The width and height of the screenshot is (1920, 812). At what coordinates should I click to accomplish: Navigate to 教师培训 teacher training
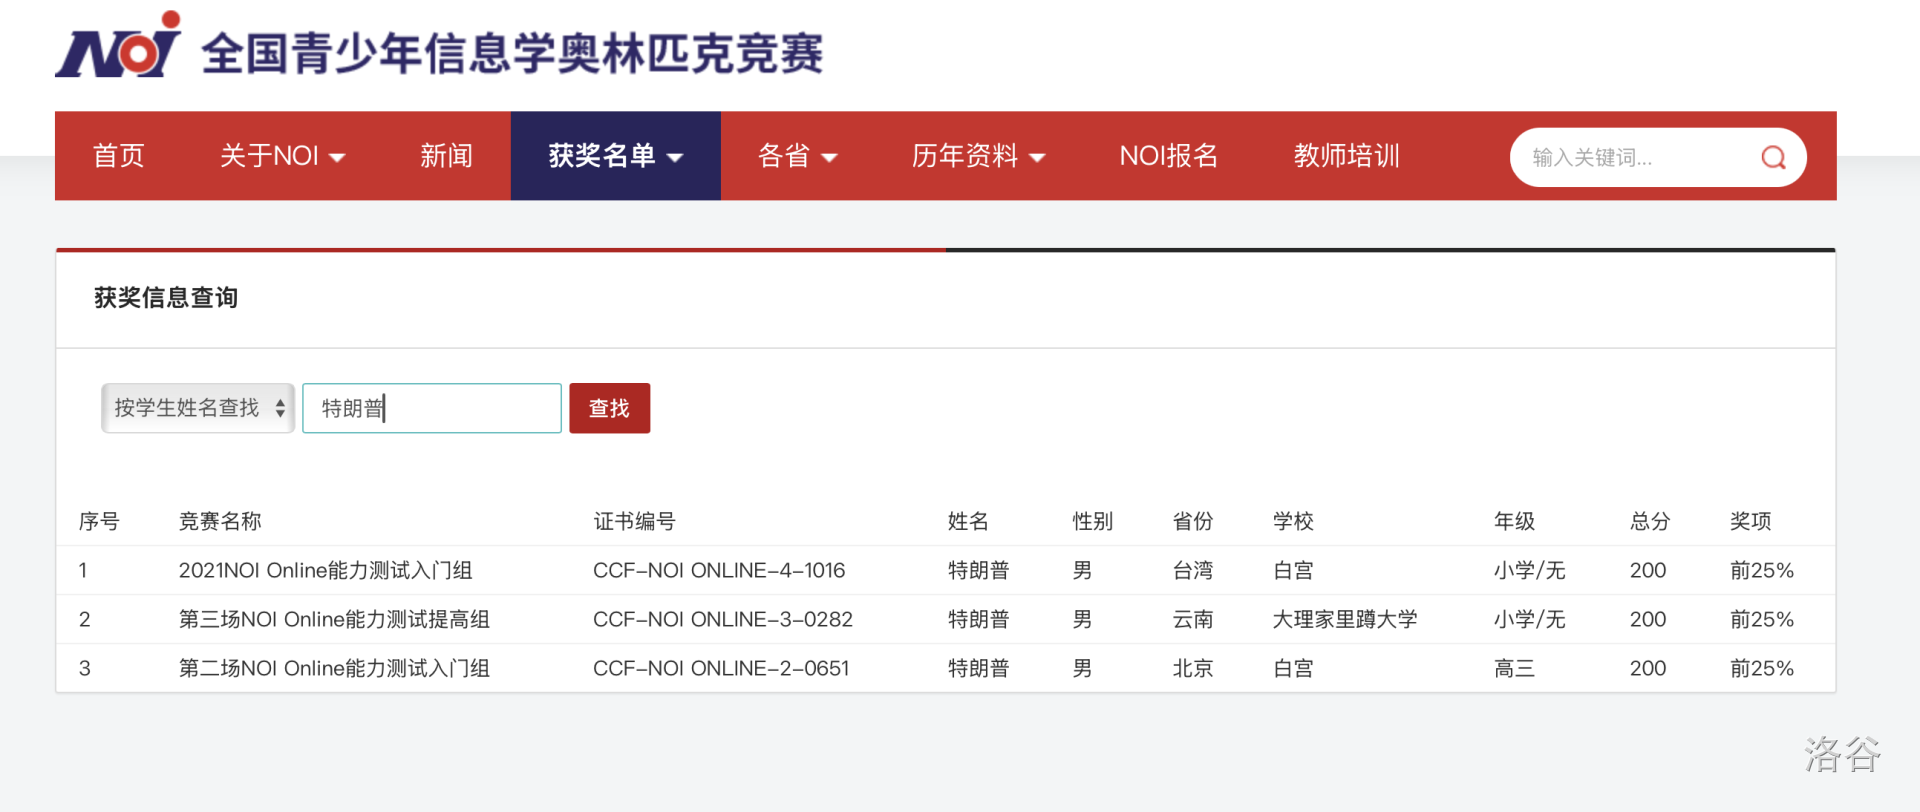coord(1346,156)
